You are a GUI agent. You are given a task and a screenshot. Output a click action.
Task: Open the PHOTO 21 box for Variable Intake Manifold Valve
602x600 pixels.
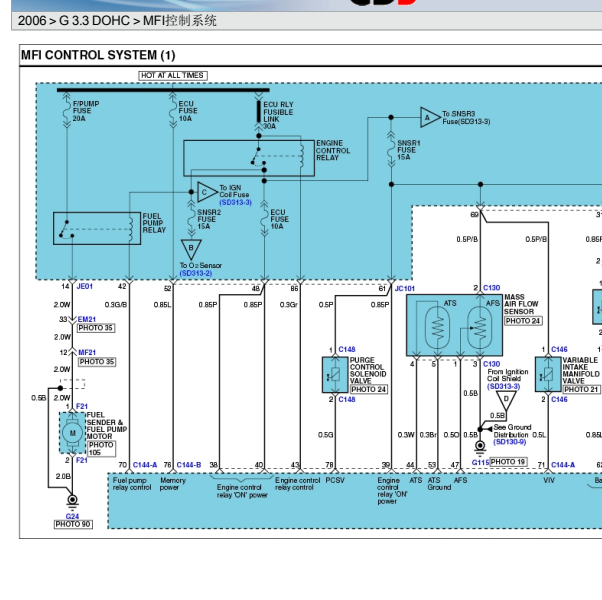581,389
